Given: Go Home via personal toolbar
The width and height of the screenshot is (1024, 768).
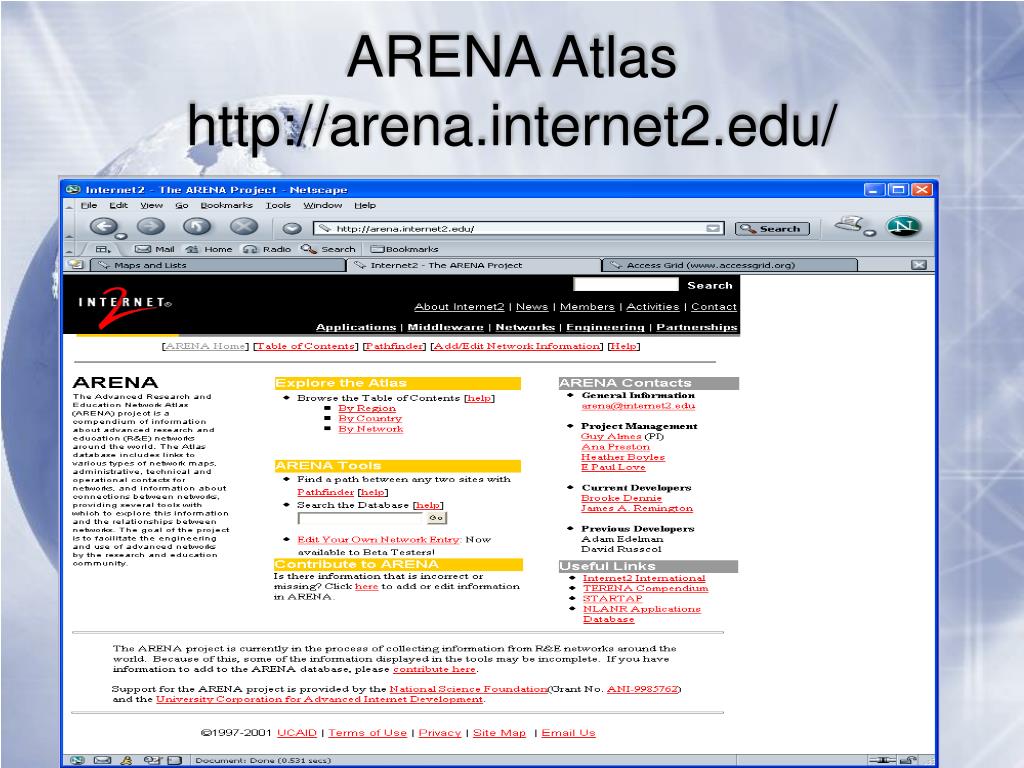Looking at the screenshot, I should (209, 249).
